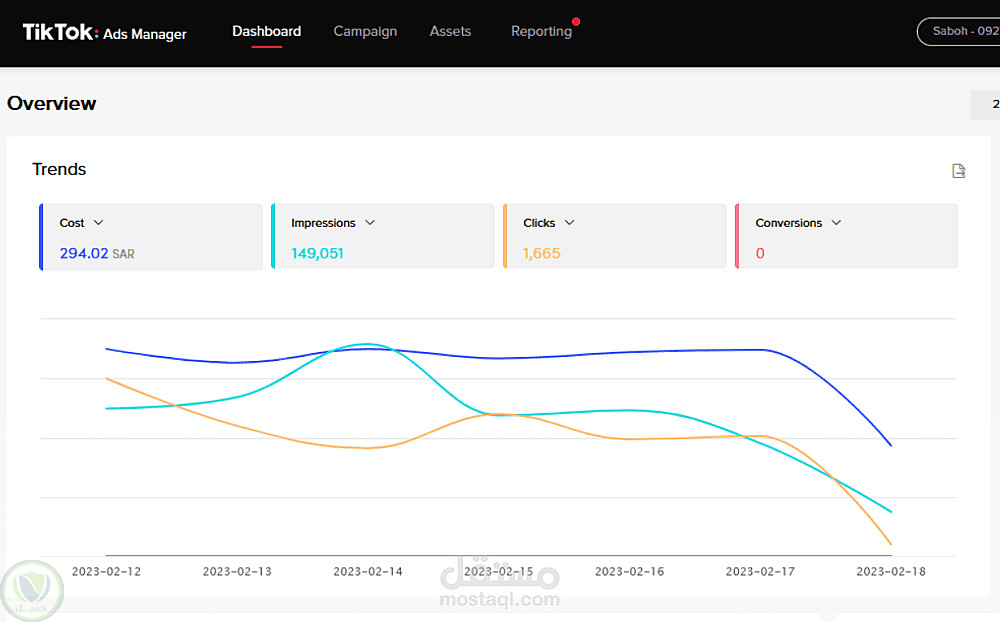Viewport: 1000px width, 622px height.
Task: Click the 2023-02-14 date label
Action: pyautogui.click(x=368, y=572)
